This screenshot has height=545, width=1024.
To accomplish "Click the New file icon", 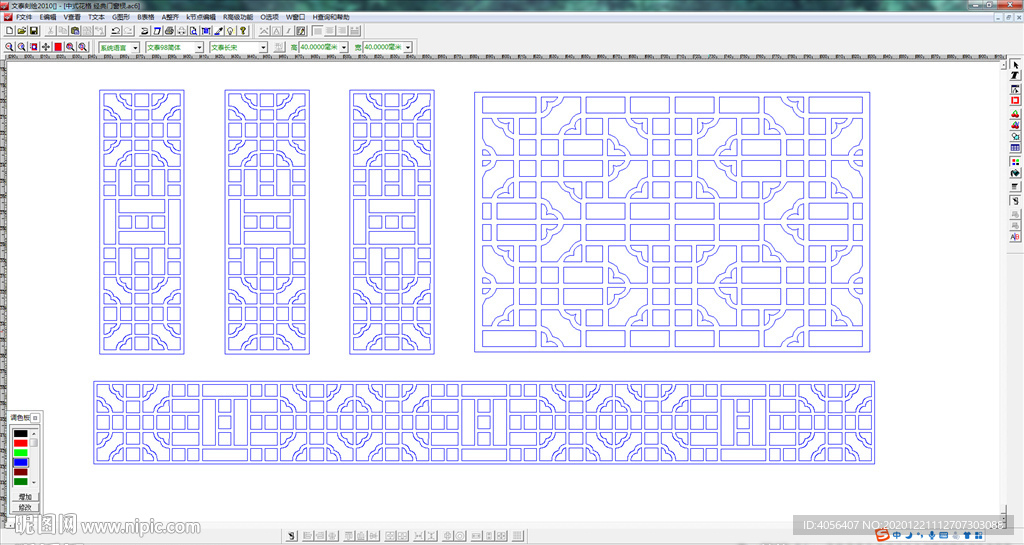I will tap(9, 31).
